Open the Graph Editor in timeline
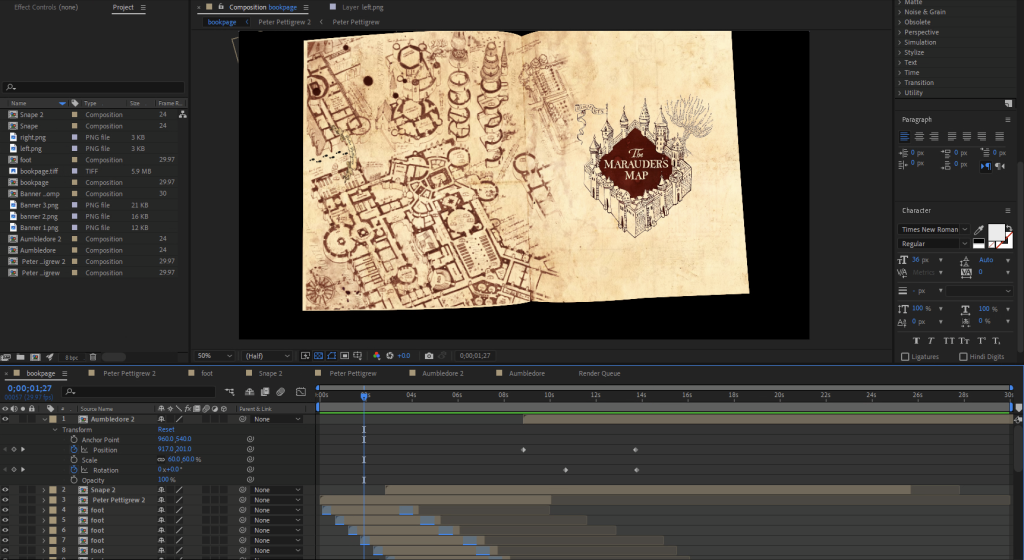1024x560 pixels. (300, 392)
